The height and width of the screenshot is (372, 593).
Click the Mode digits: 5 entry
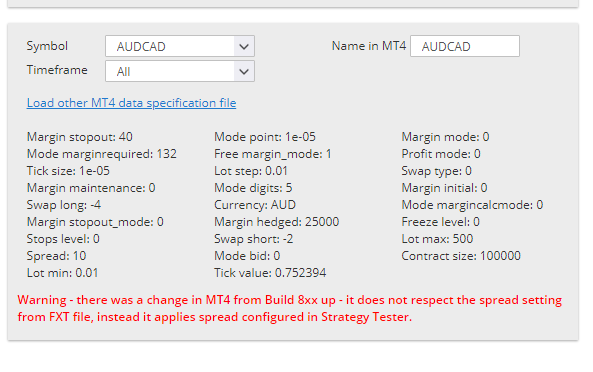(253, 188)
